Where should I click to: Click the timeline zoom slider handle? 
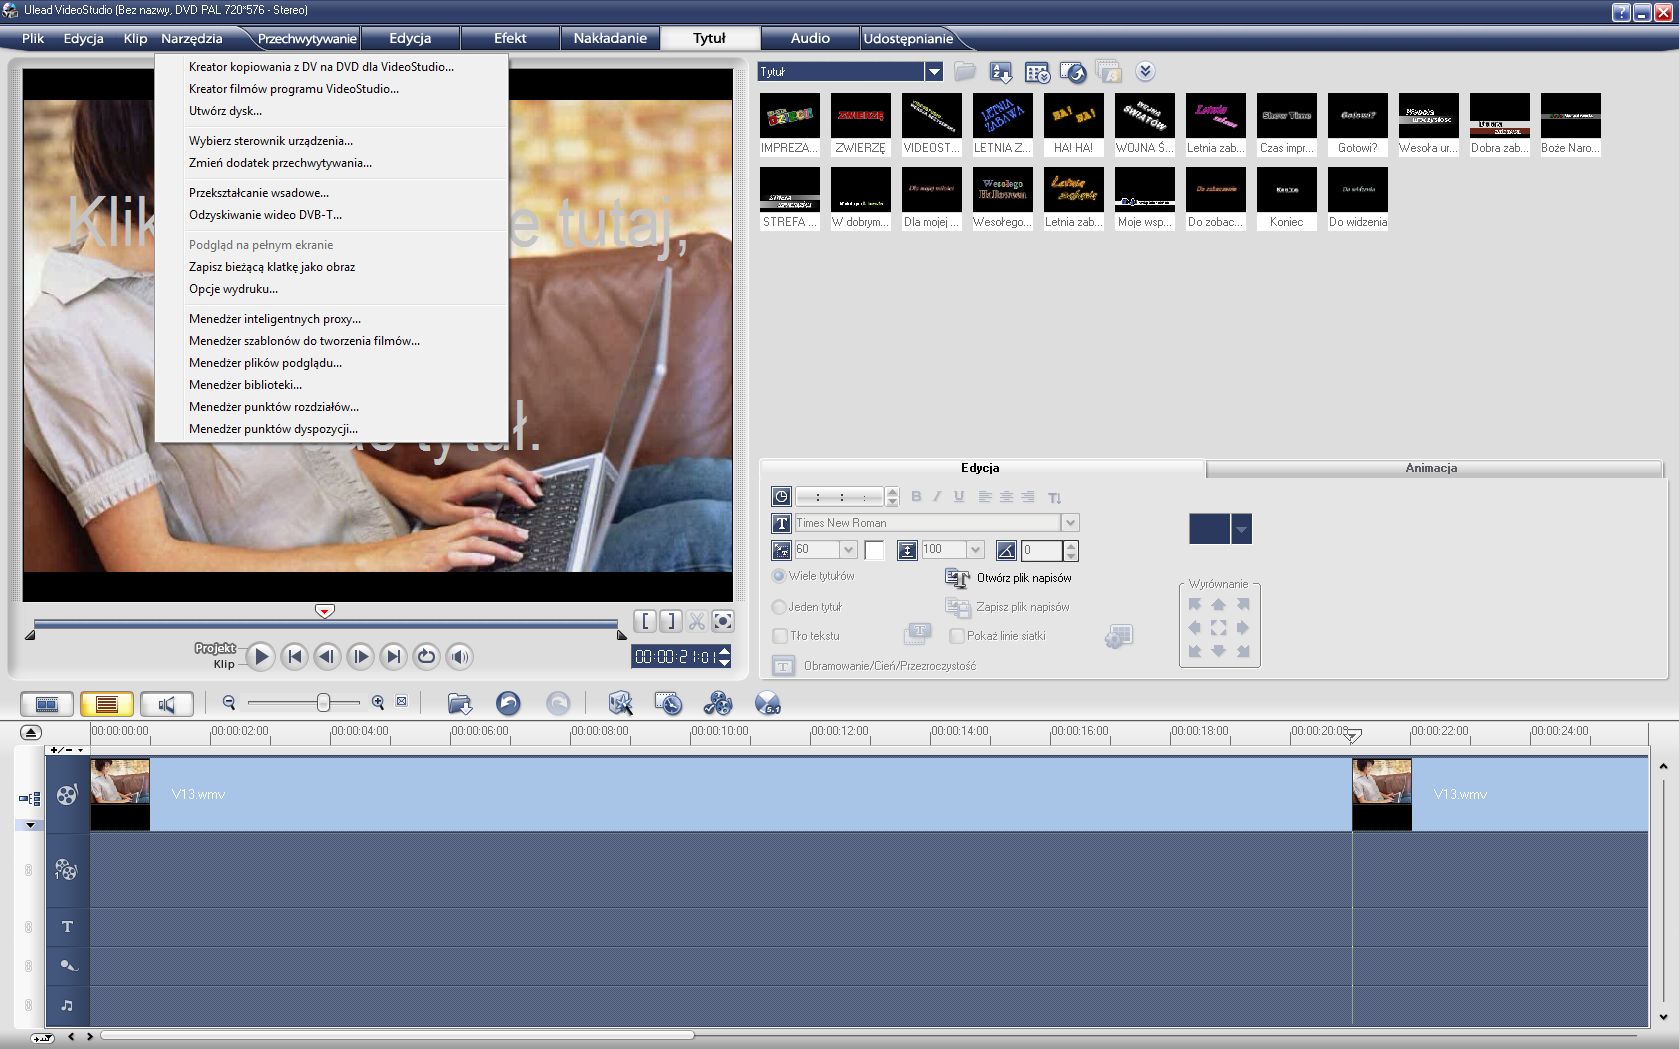(323, 703)
